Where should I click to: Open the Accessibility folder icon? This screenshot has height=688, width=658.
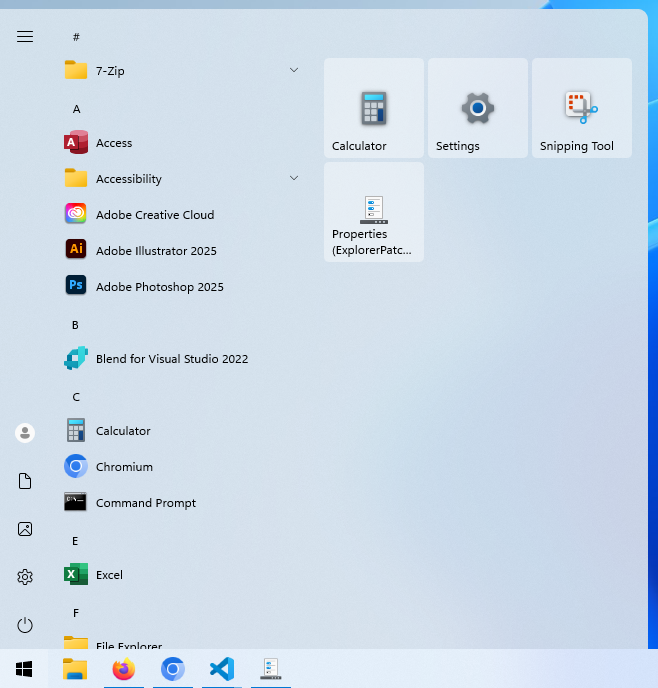pos(76,178)
